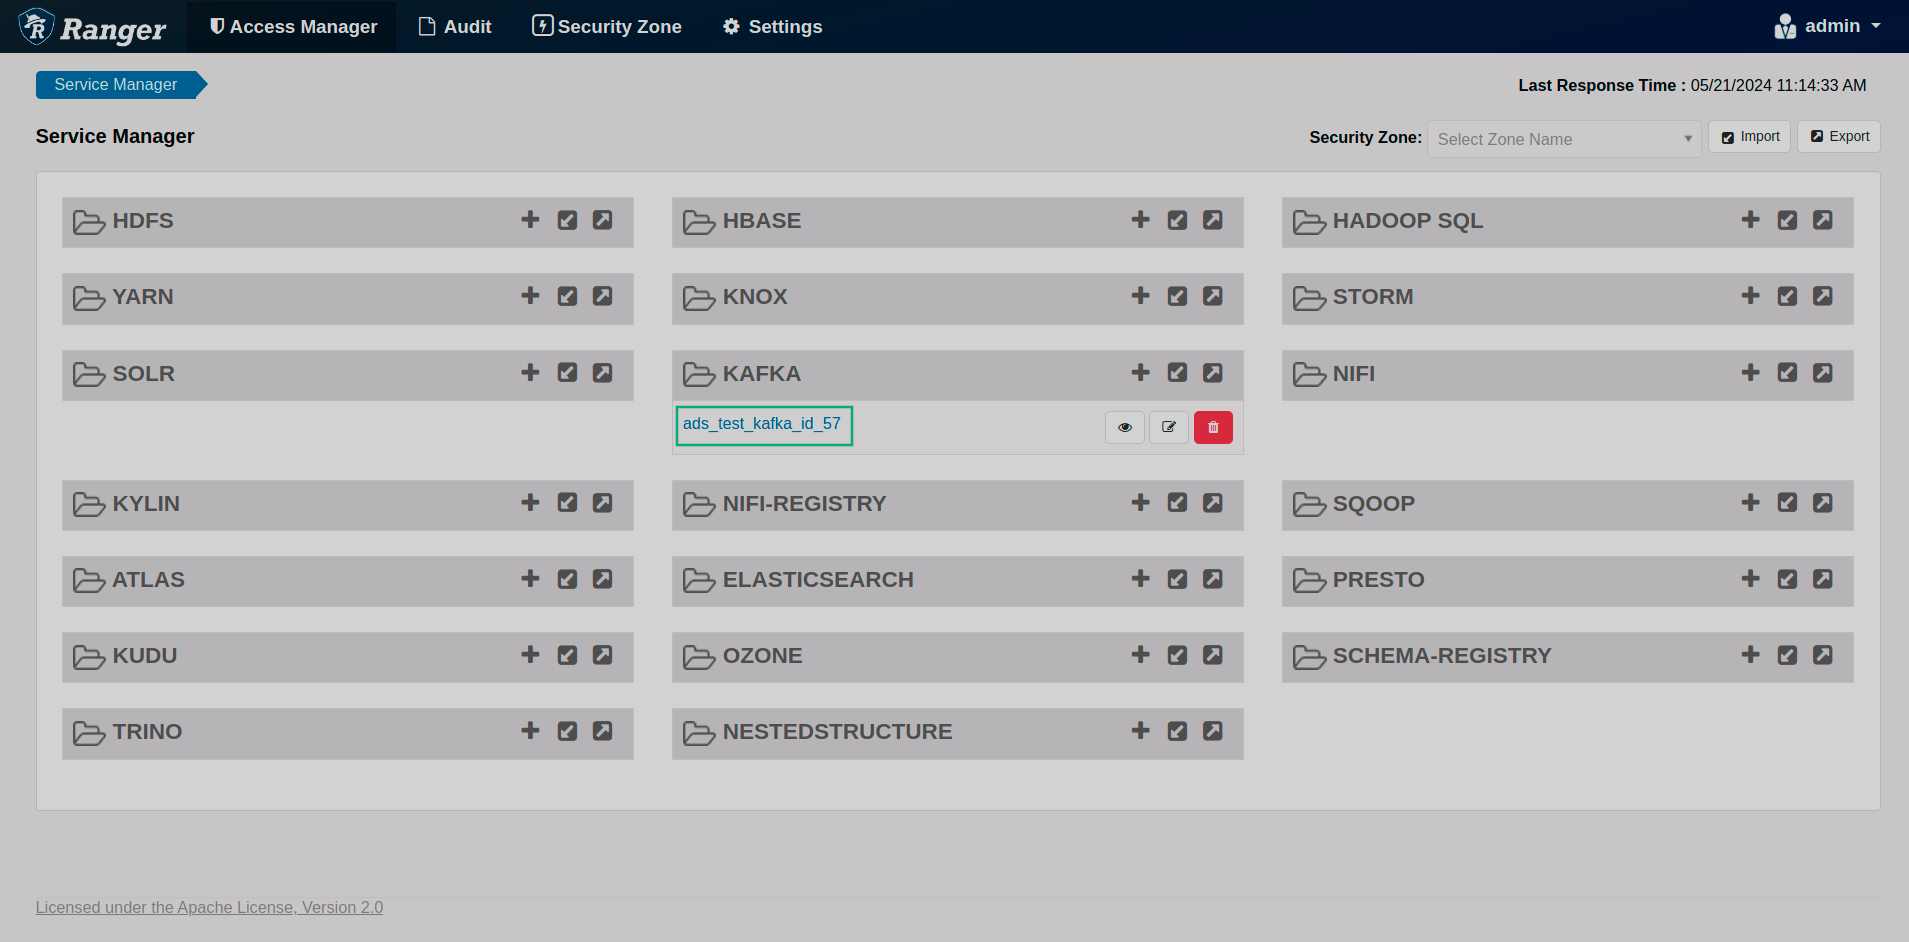
Task: Open the Apache License Version 2.0 link
Action: coord(209,907)
